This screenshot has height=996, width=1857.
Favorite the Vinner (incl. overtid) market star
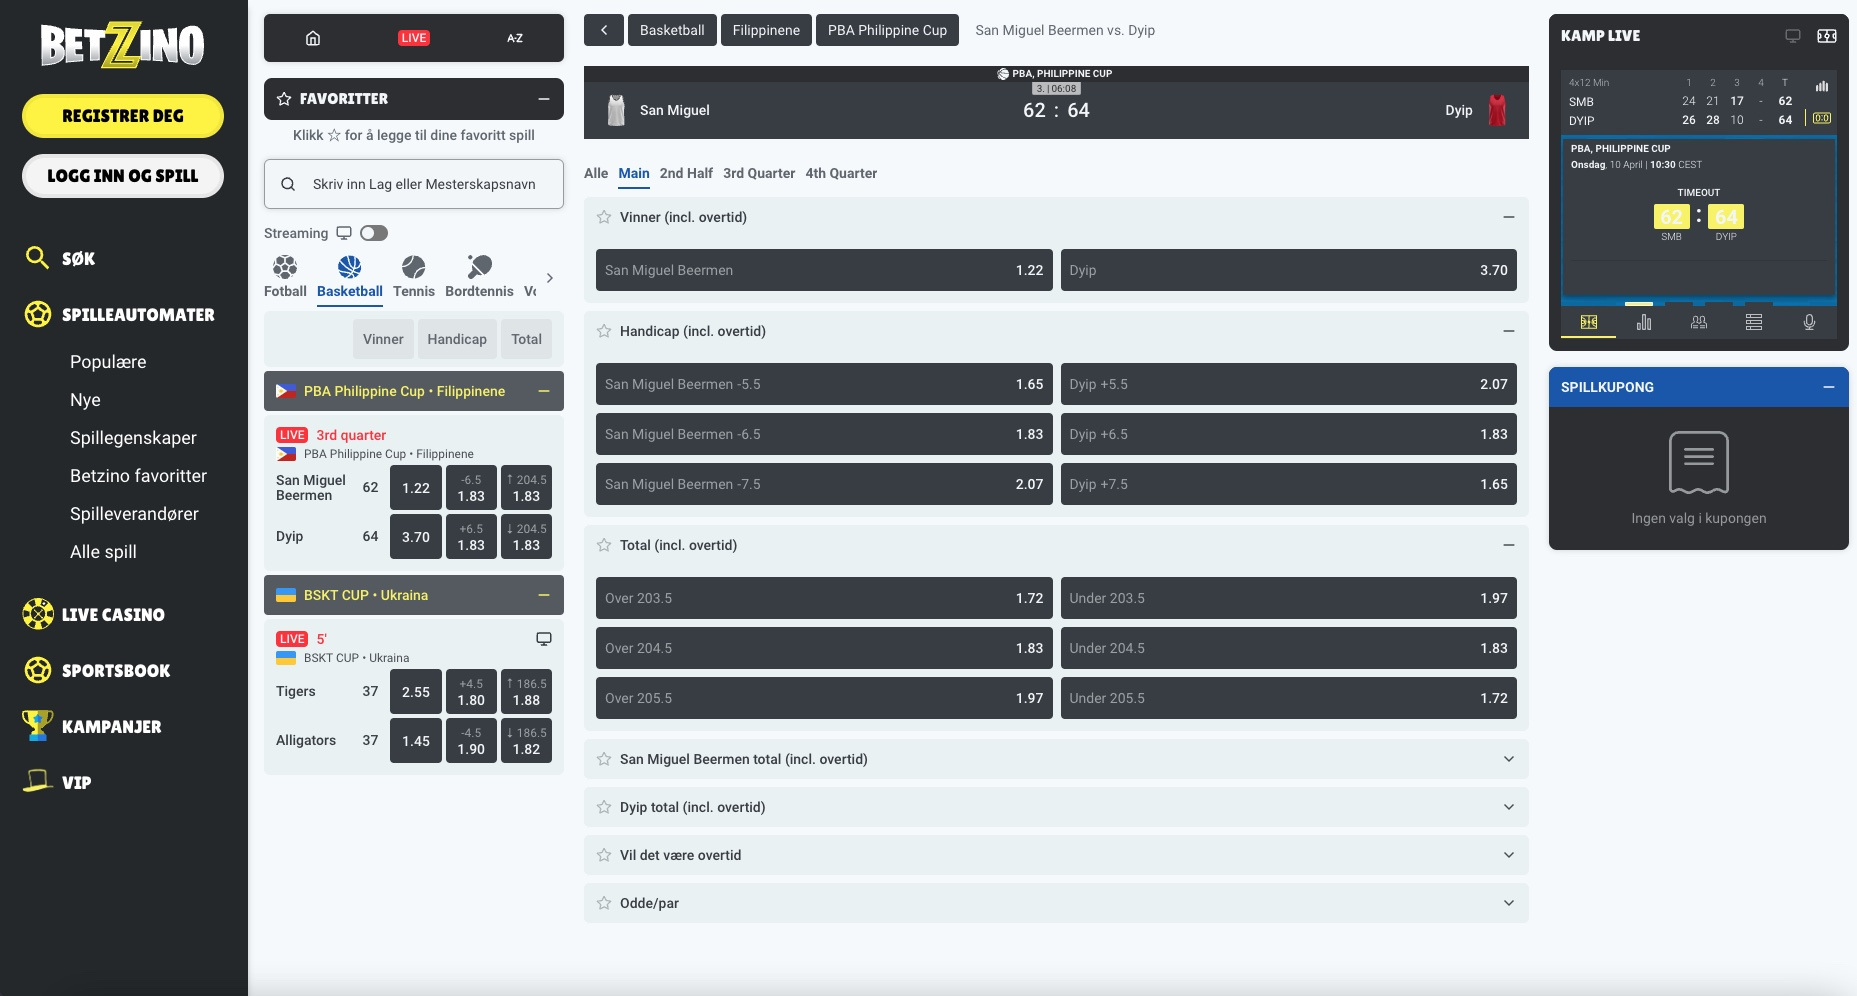[604, 217]
